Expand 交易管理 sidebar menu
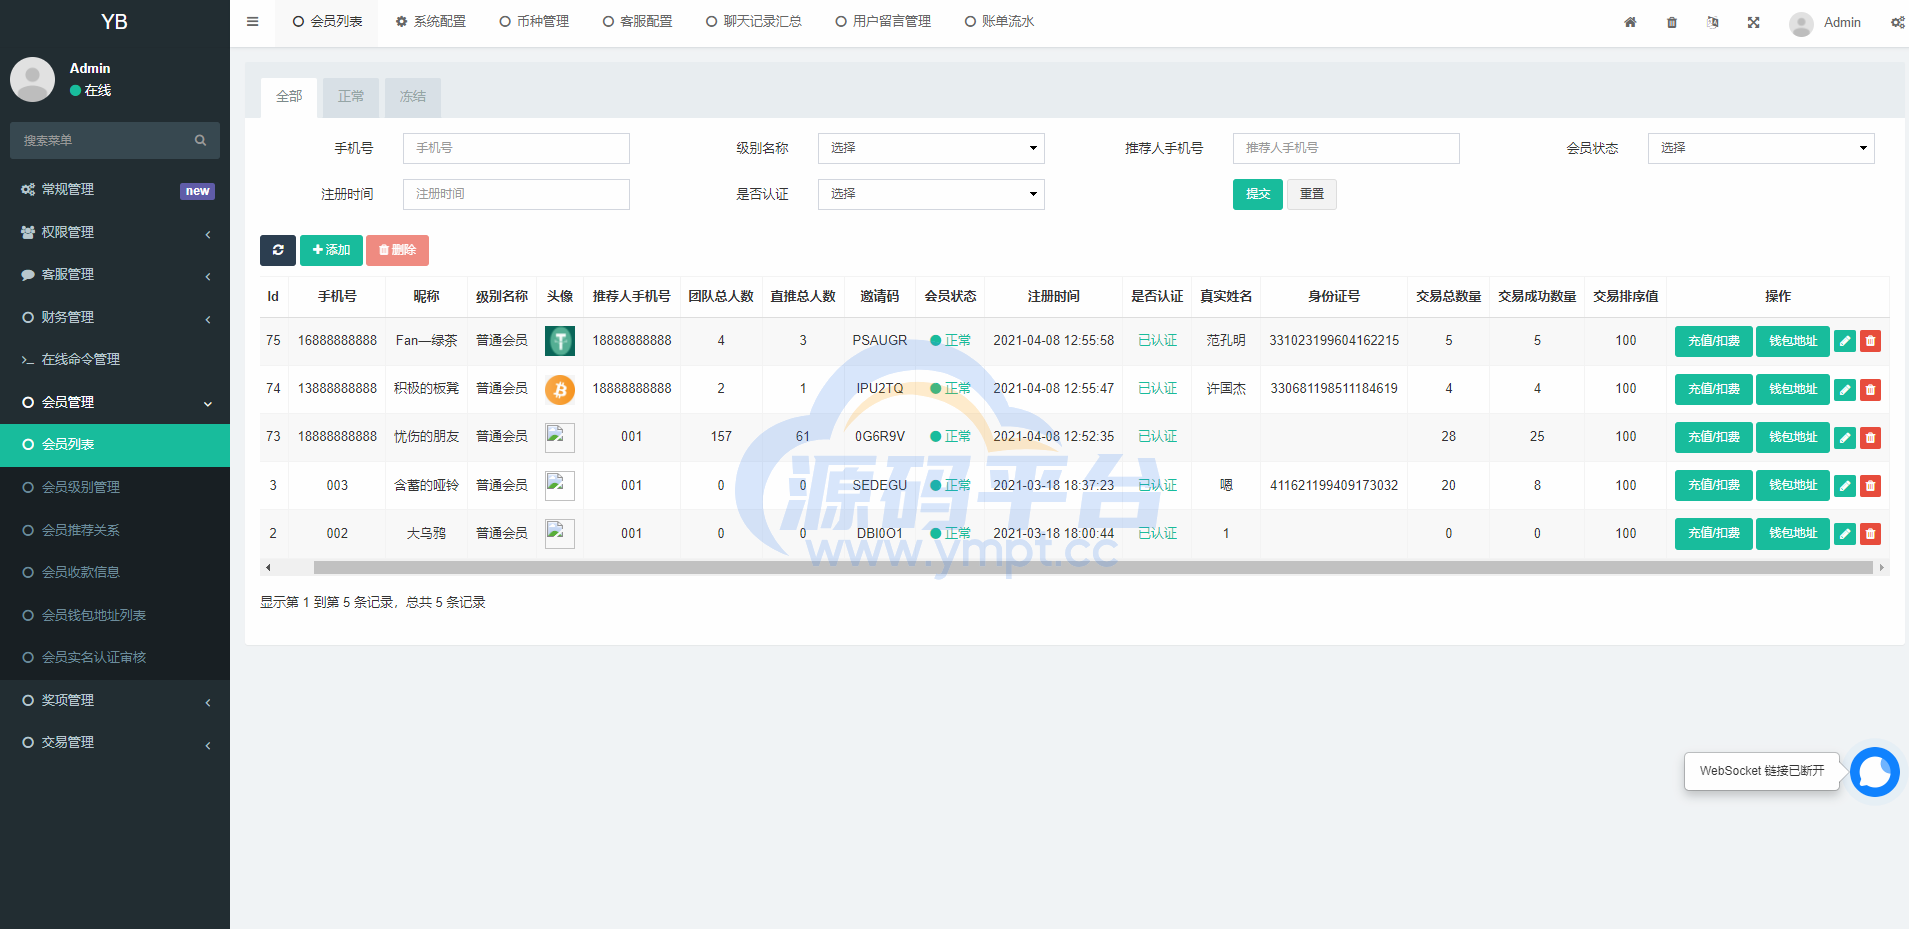This screenshot has height=929, width=1909. click(x=115, y=742)
